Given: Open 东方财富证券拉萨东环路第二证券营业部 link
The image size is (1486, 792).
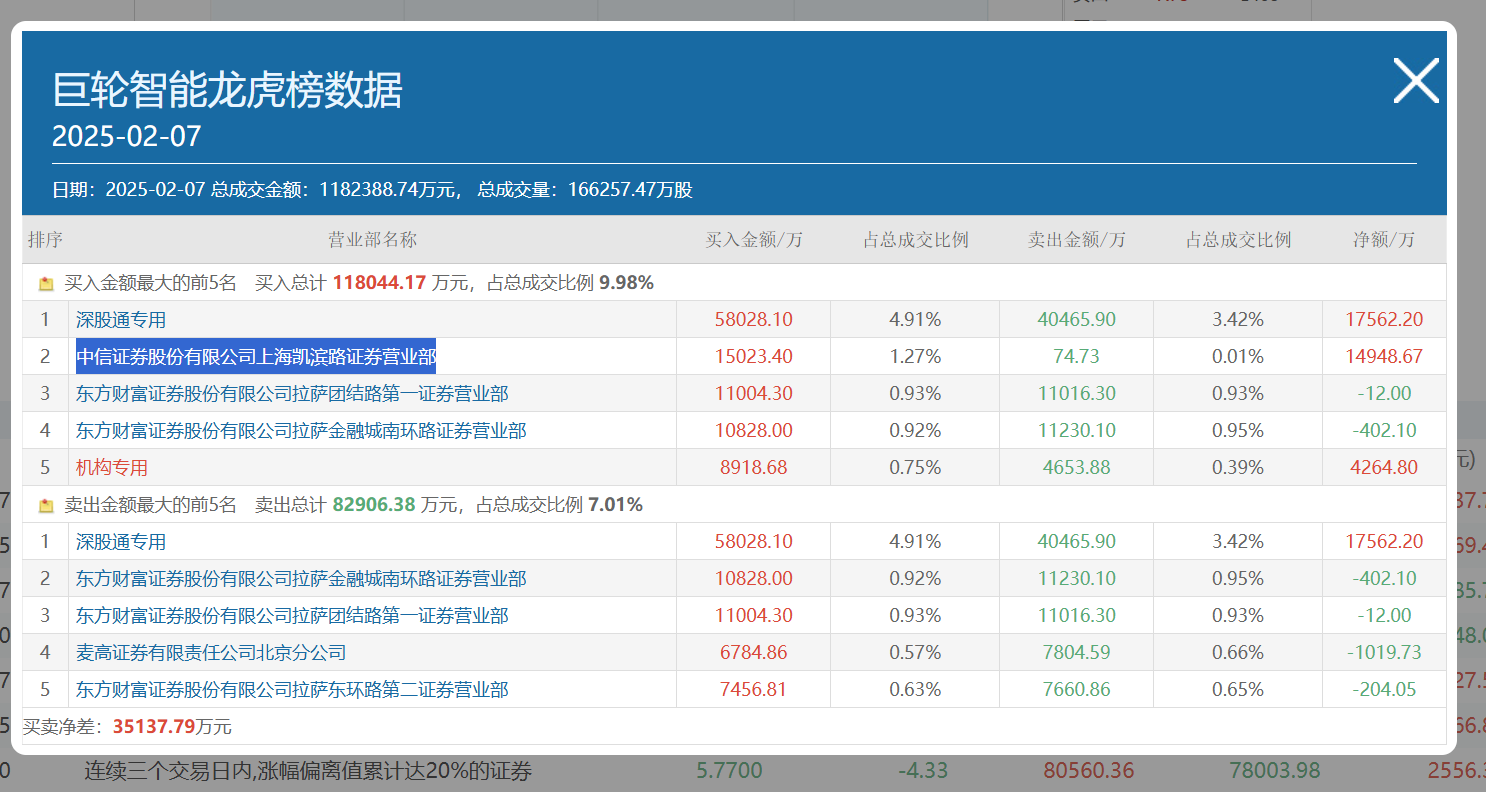Looking at the screenshot, I should point(292,690).
